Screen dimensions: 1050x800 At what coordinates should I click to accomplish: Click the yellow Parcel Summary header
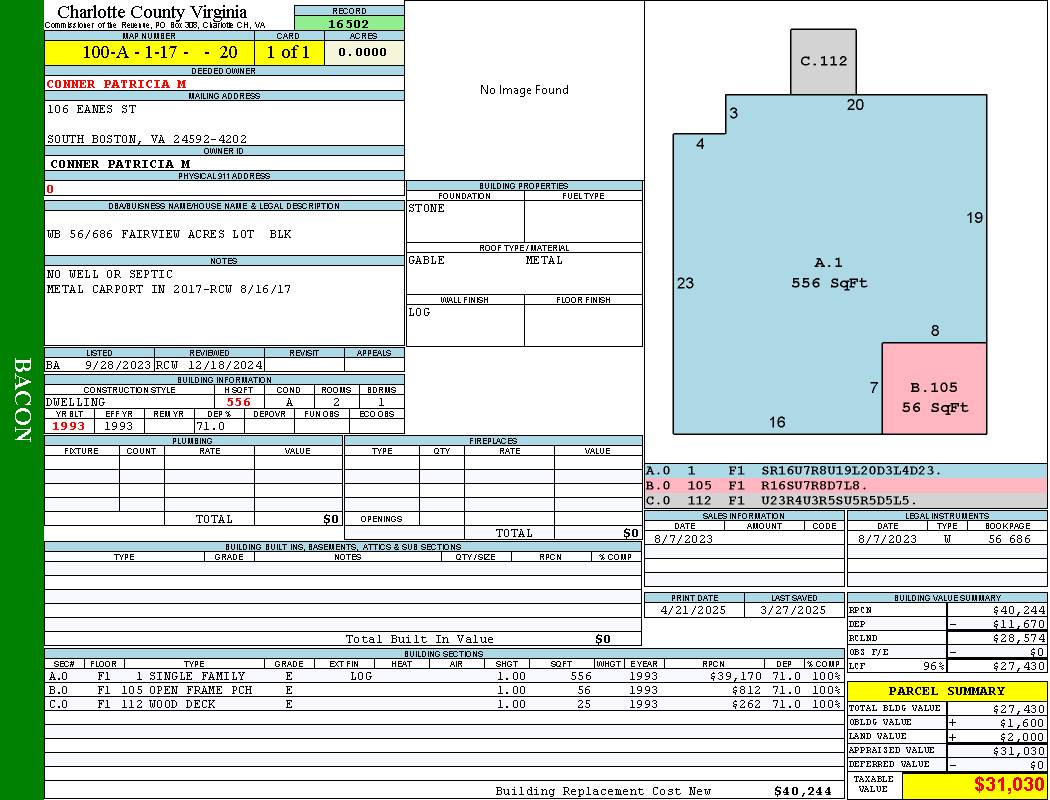pyautogui.click(x=947, y=691)
